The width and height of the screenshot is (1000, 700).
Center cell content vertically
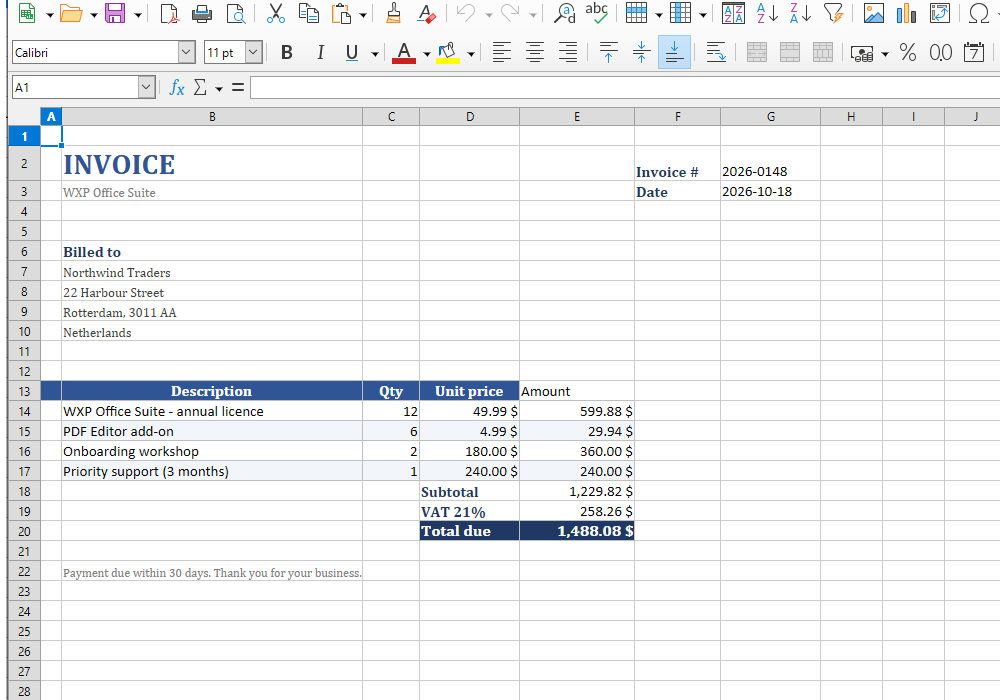click(x=642, y=52)
